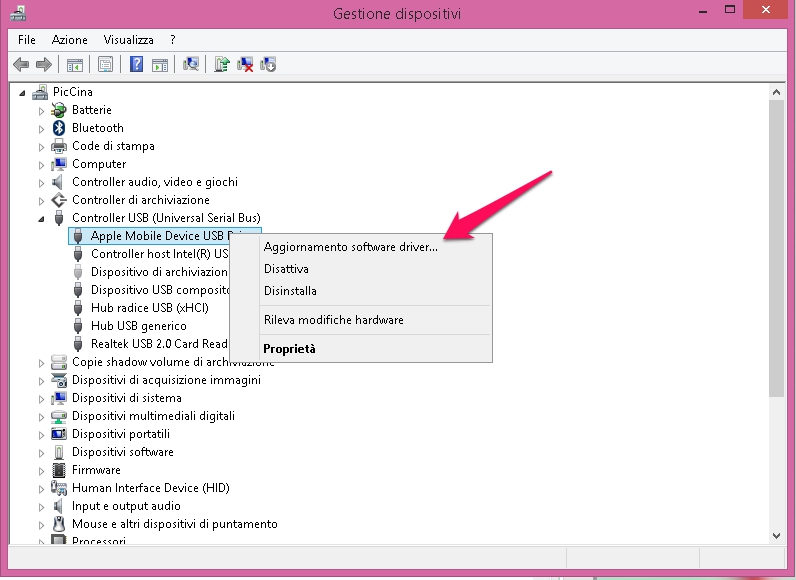The height and width of the screenshot is (580, 796).
Task: Click the vertical scrollbar down arrow
Action: (777, 536)
